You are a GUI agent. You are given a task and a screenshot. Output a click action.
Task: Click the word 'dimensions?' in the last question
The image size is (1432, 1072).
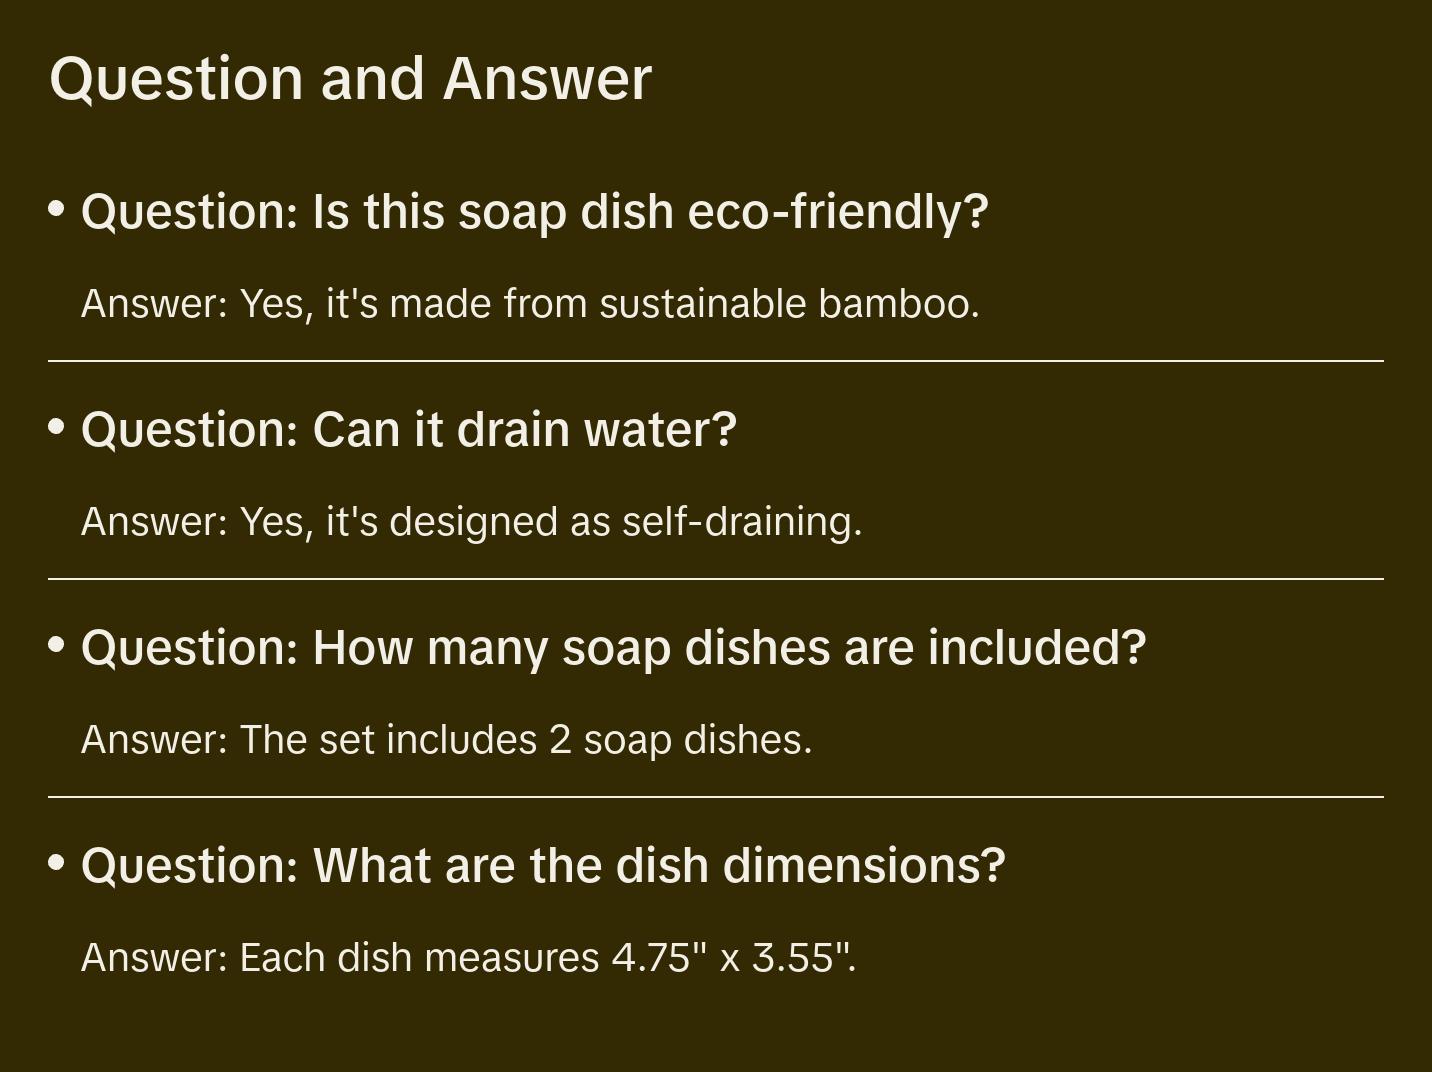864,865
